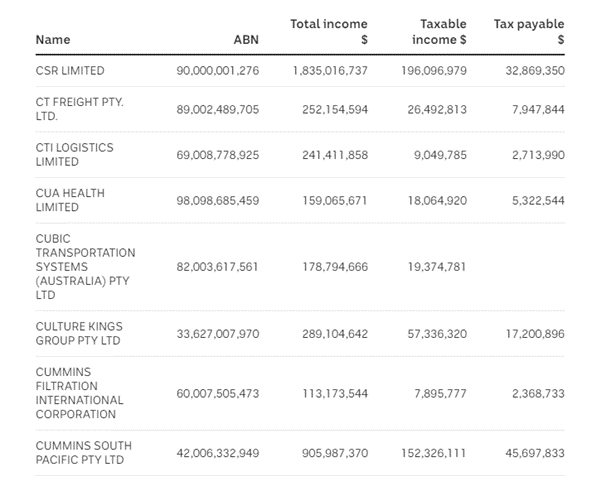Click the ABN column header
This screenshot has width=602, height=477.
245,40
